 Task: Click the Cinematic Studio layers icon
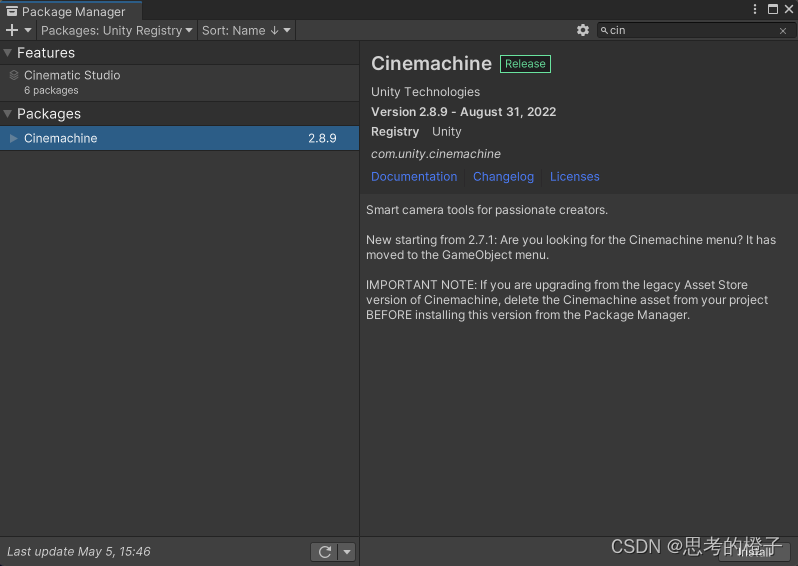pyautogui.click(x=14, y=75)
